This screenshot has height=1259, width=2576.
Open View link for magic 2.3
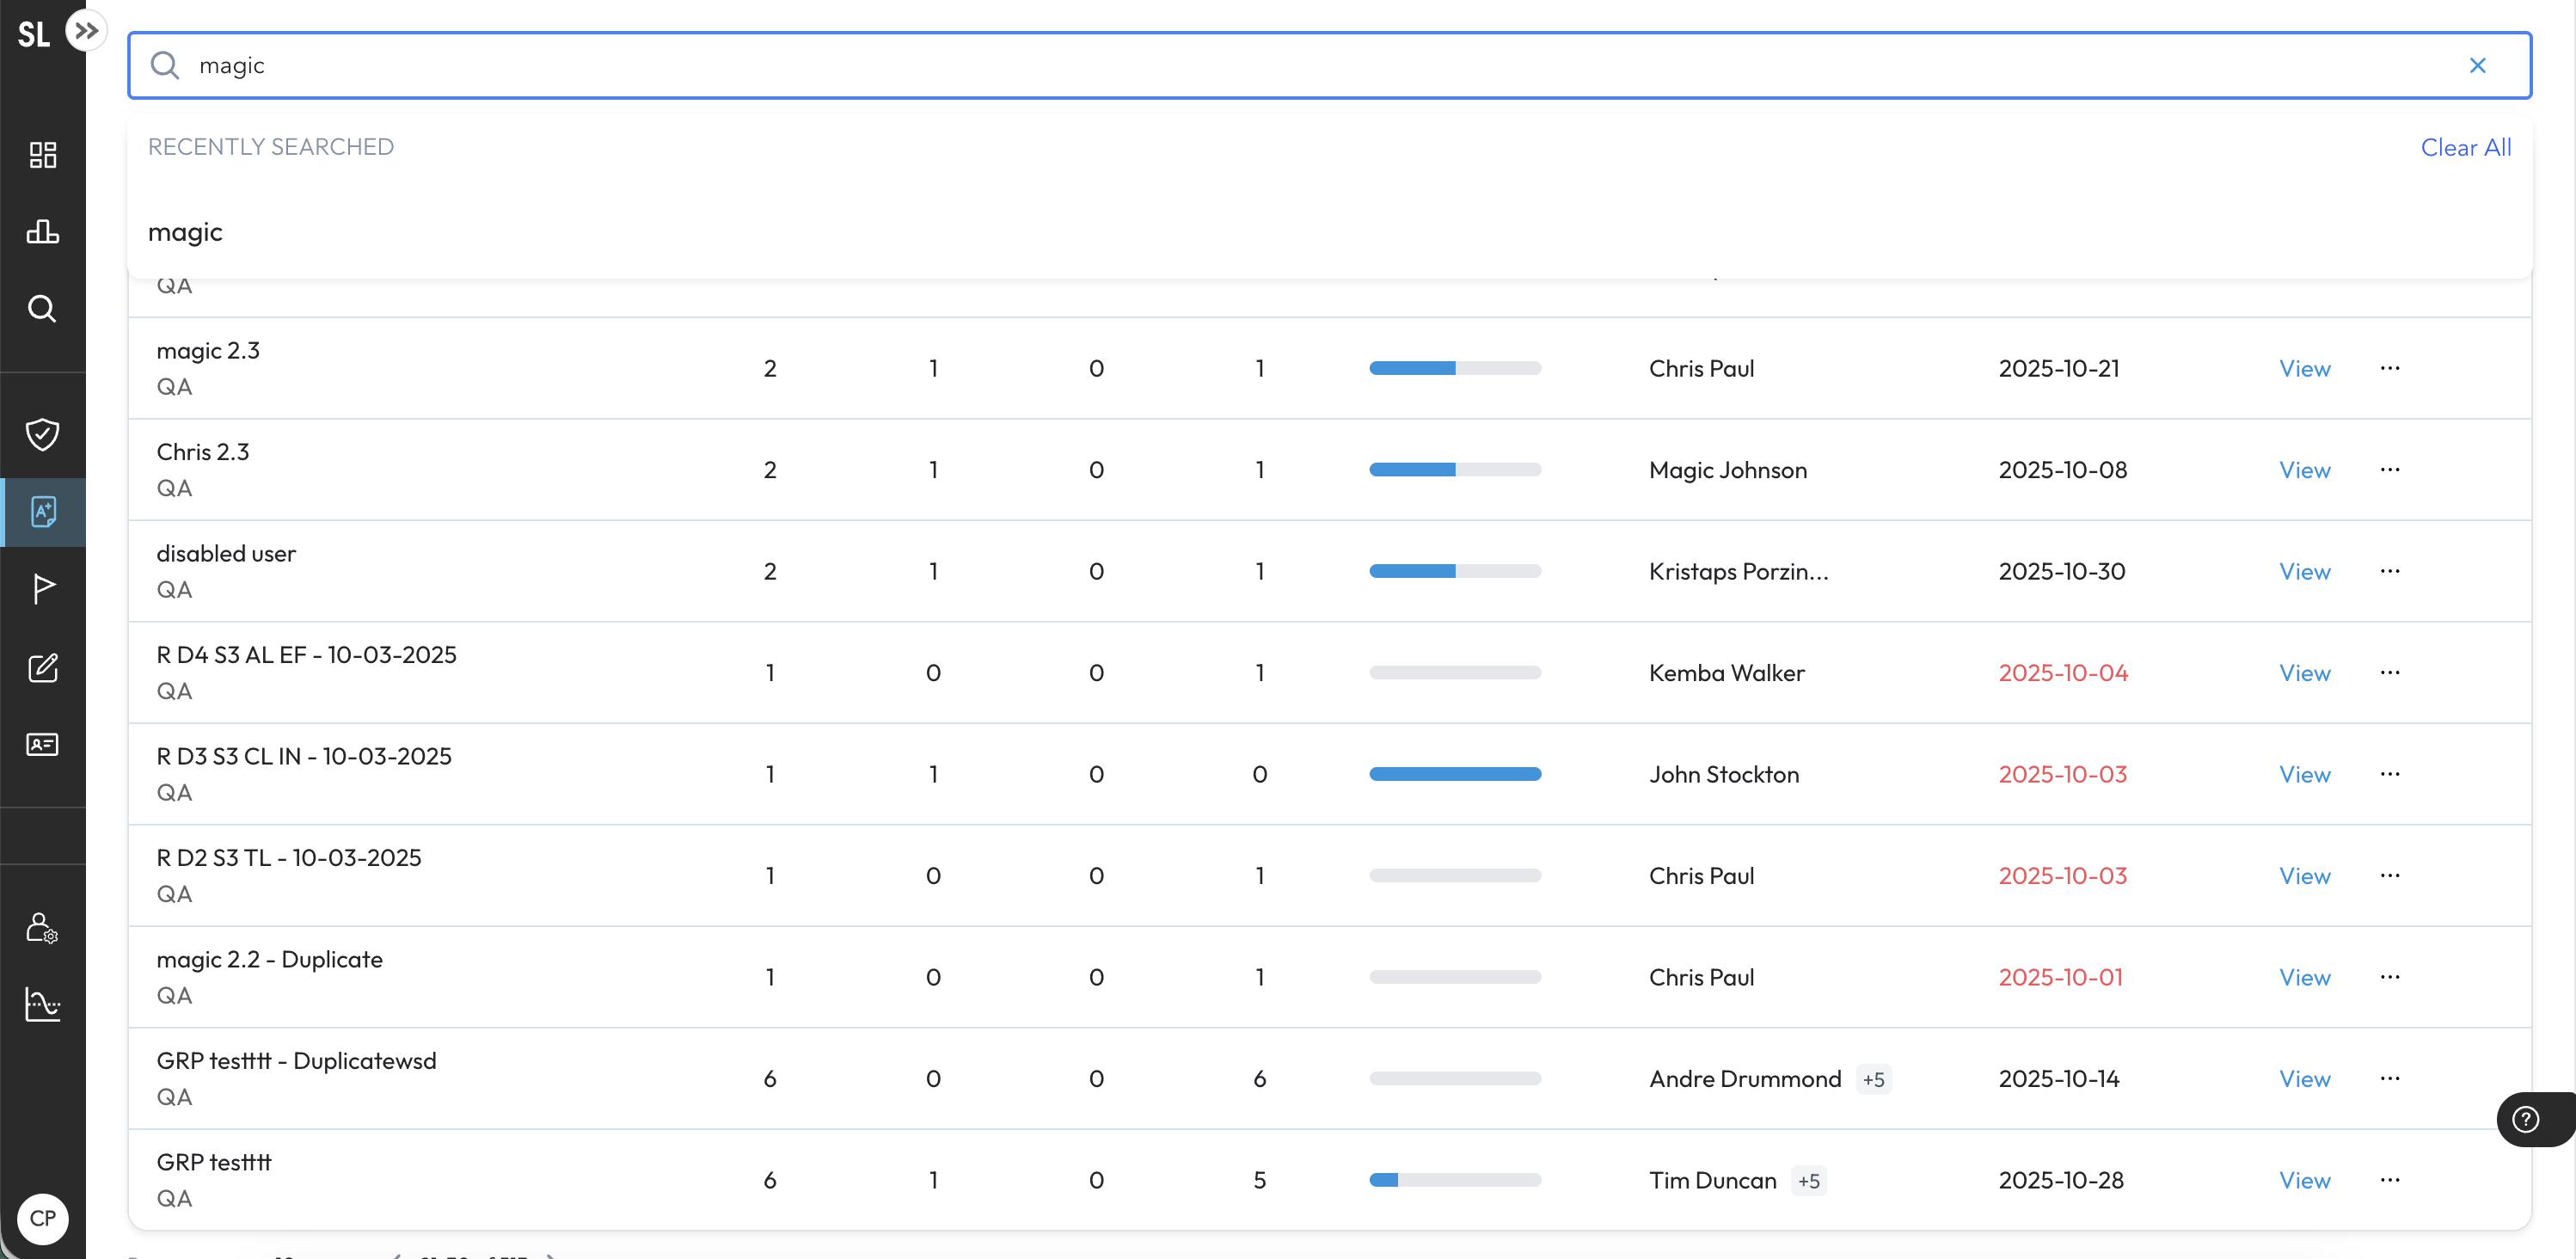tap(2304, 369)
